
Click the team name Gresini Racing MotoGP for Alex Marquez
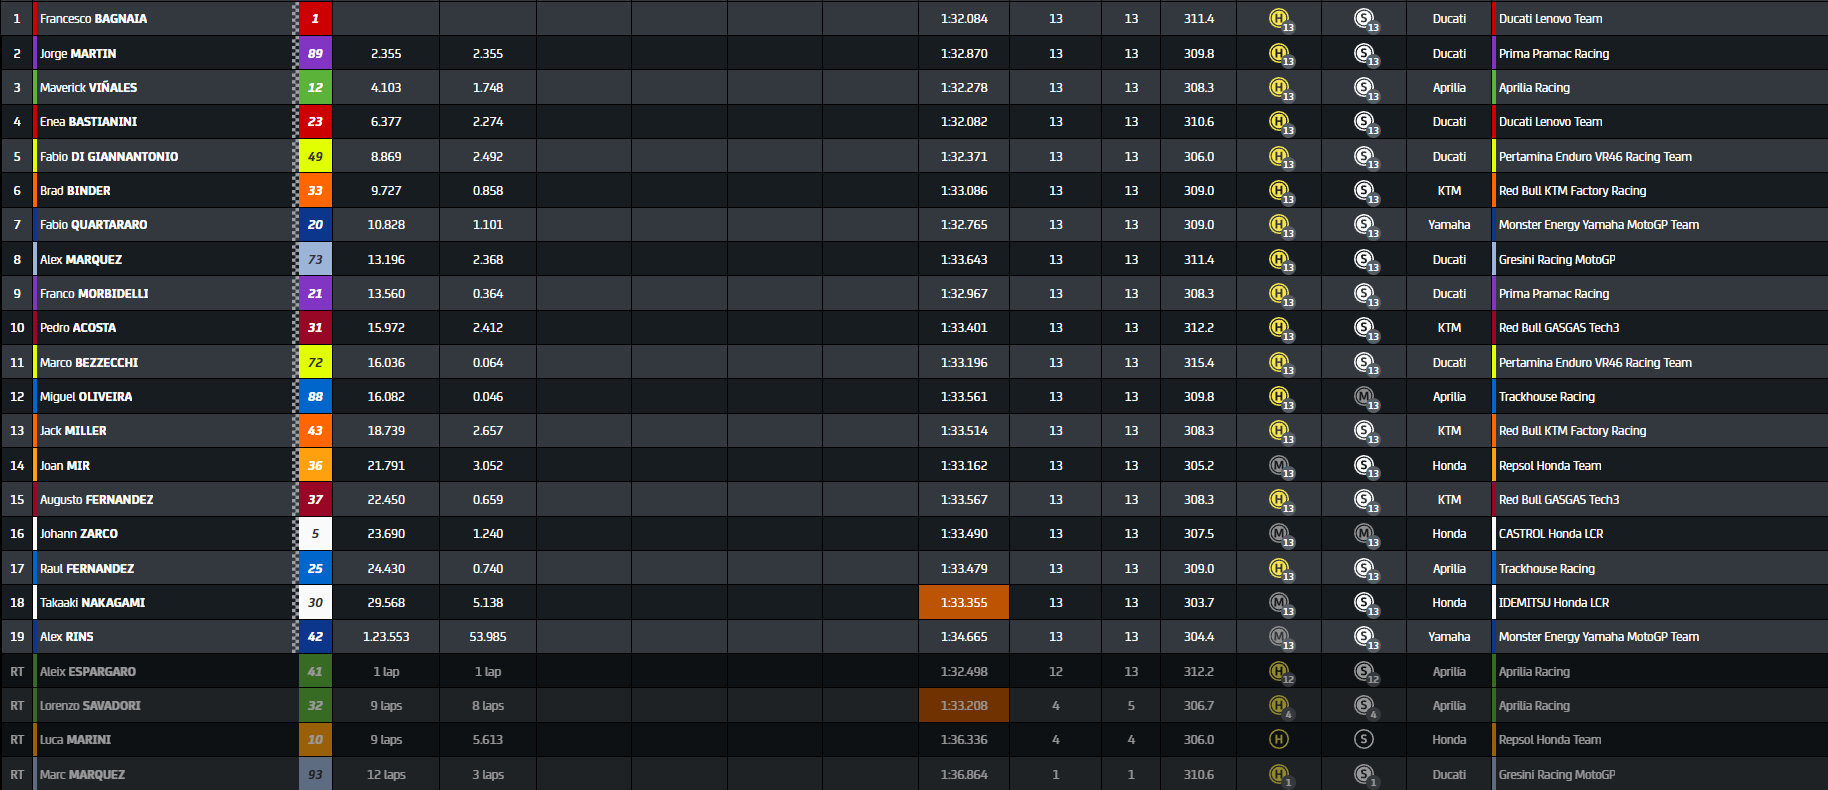[1557, 260]
